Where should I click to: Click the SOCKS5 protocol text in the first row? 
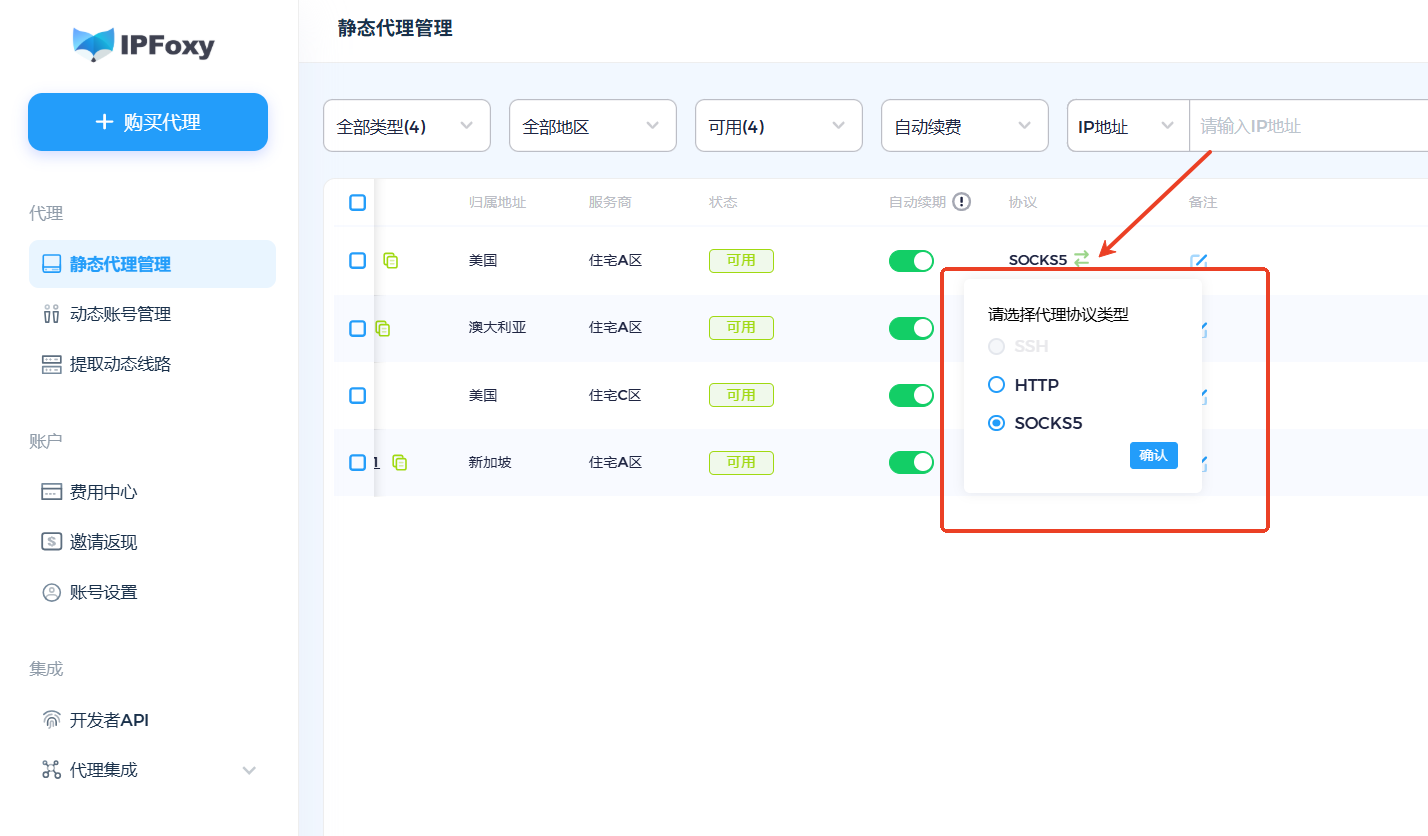(1038, 260)
